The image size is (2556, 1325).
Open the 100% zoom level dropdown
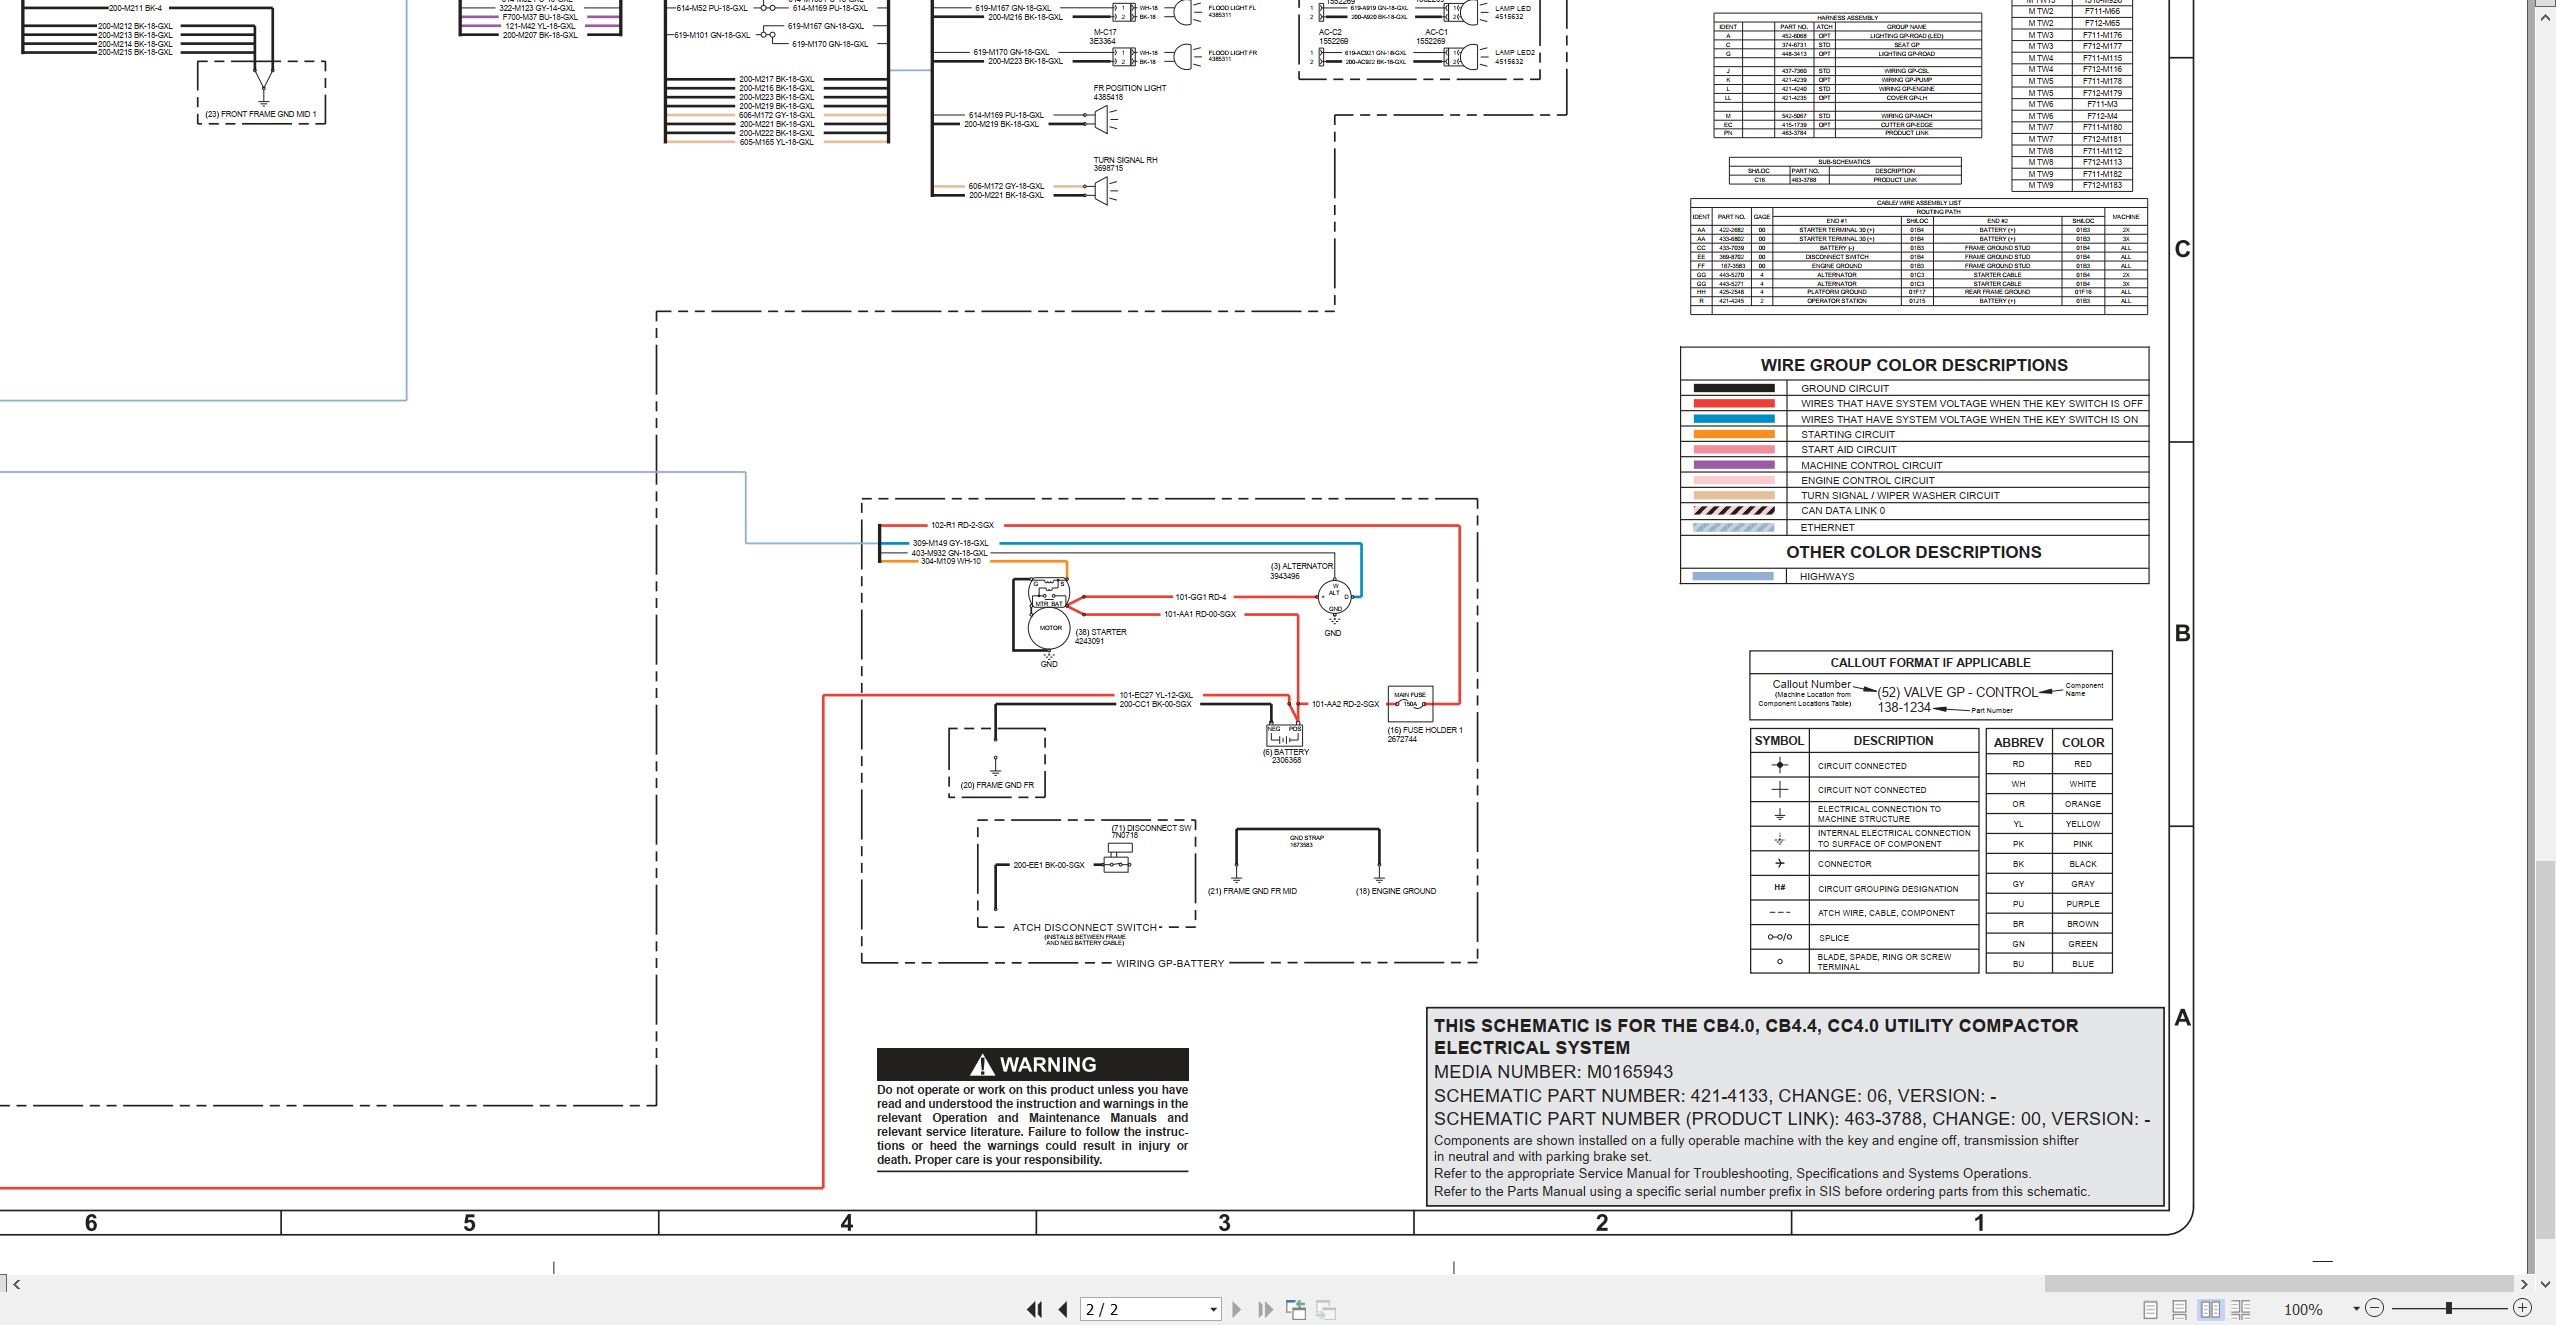tap(2356, 1309)
